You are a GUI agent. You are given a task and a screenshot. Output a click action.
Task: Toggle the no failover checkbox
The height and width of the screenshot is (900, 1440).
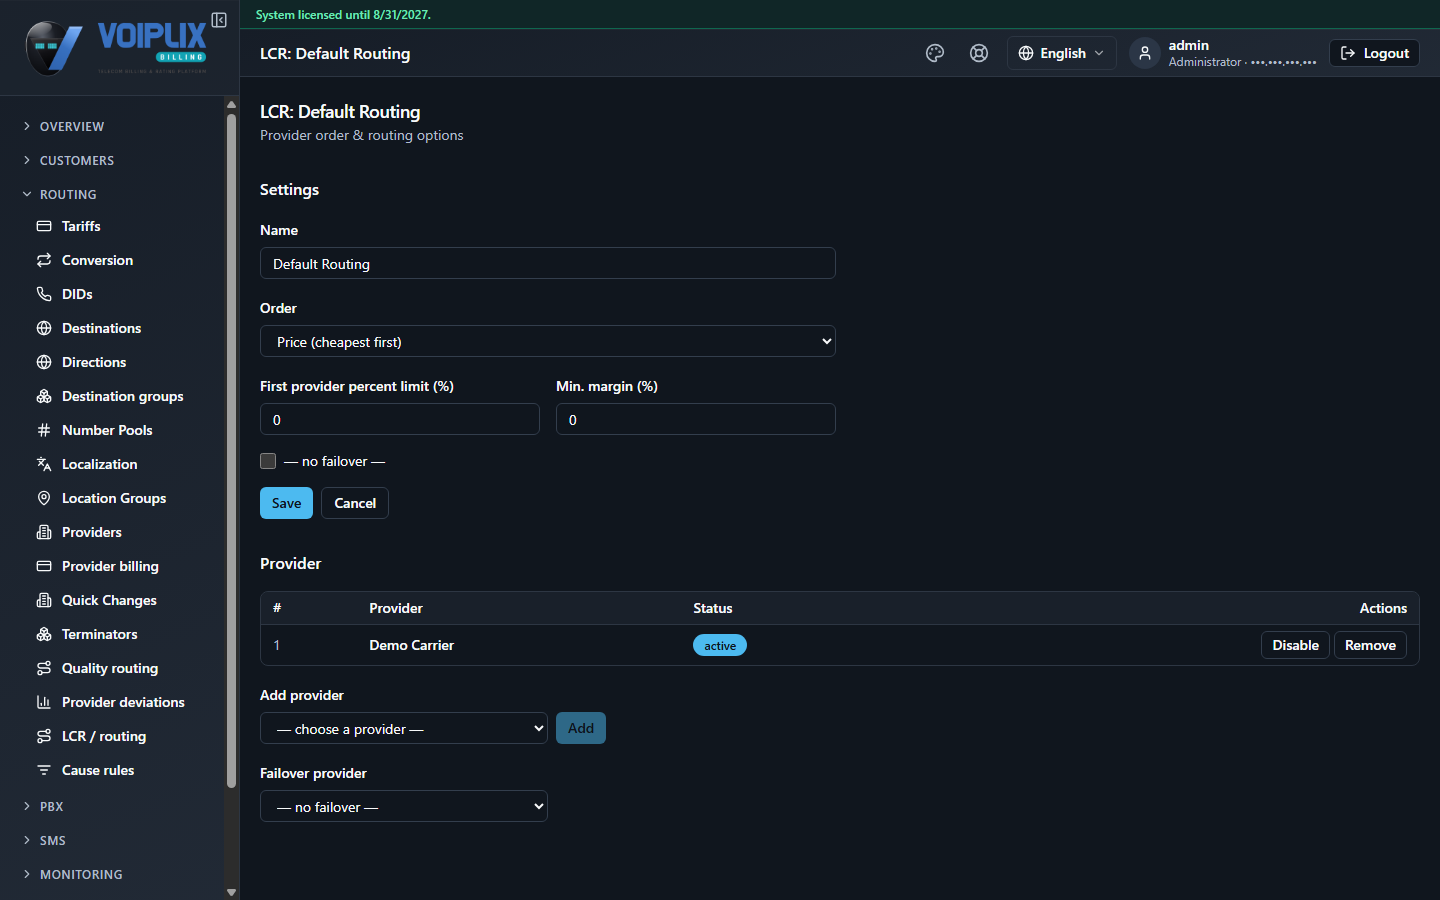click(268, 461)
